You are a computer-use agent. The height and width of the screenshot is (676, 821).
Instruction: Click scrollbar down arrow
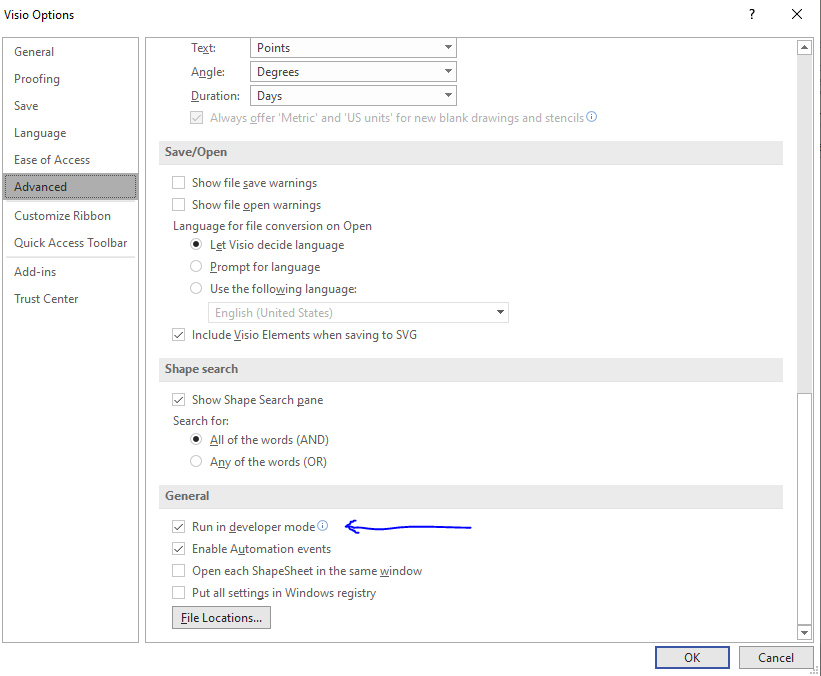(804, 633)
